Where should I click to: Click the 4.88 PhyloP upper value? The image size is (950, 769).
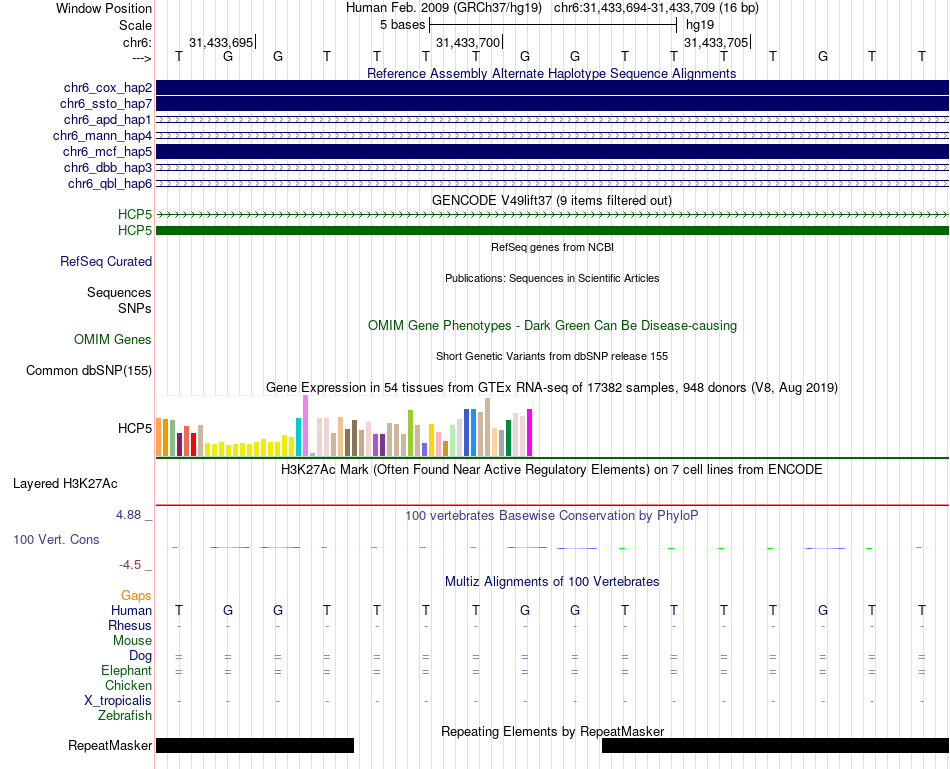pos(128,515)
